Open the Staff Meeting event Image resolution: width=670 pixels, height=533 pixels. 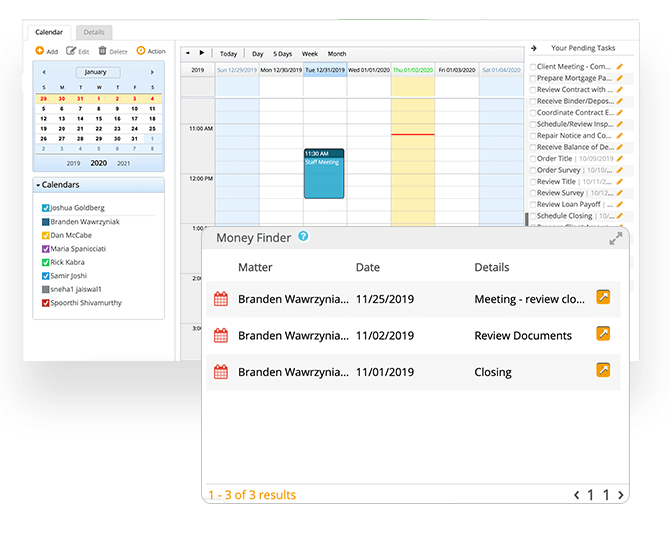324,174
